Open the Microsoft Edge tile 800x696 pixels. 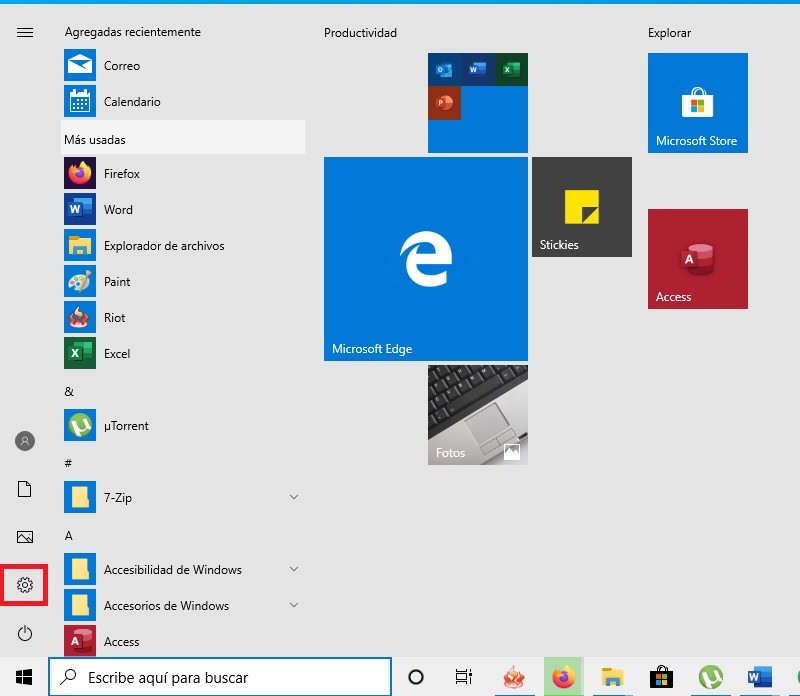[426, 259]
